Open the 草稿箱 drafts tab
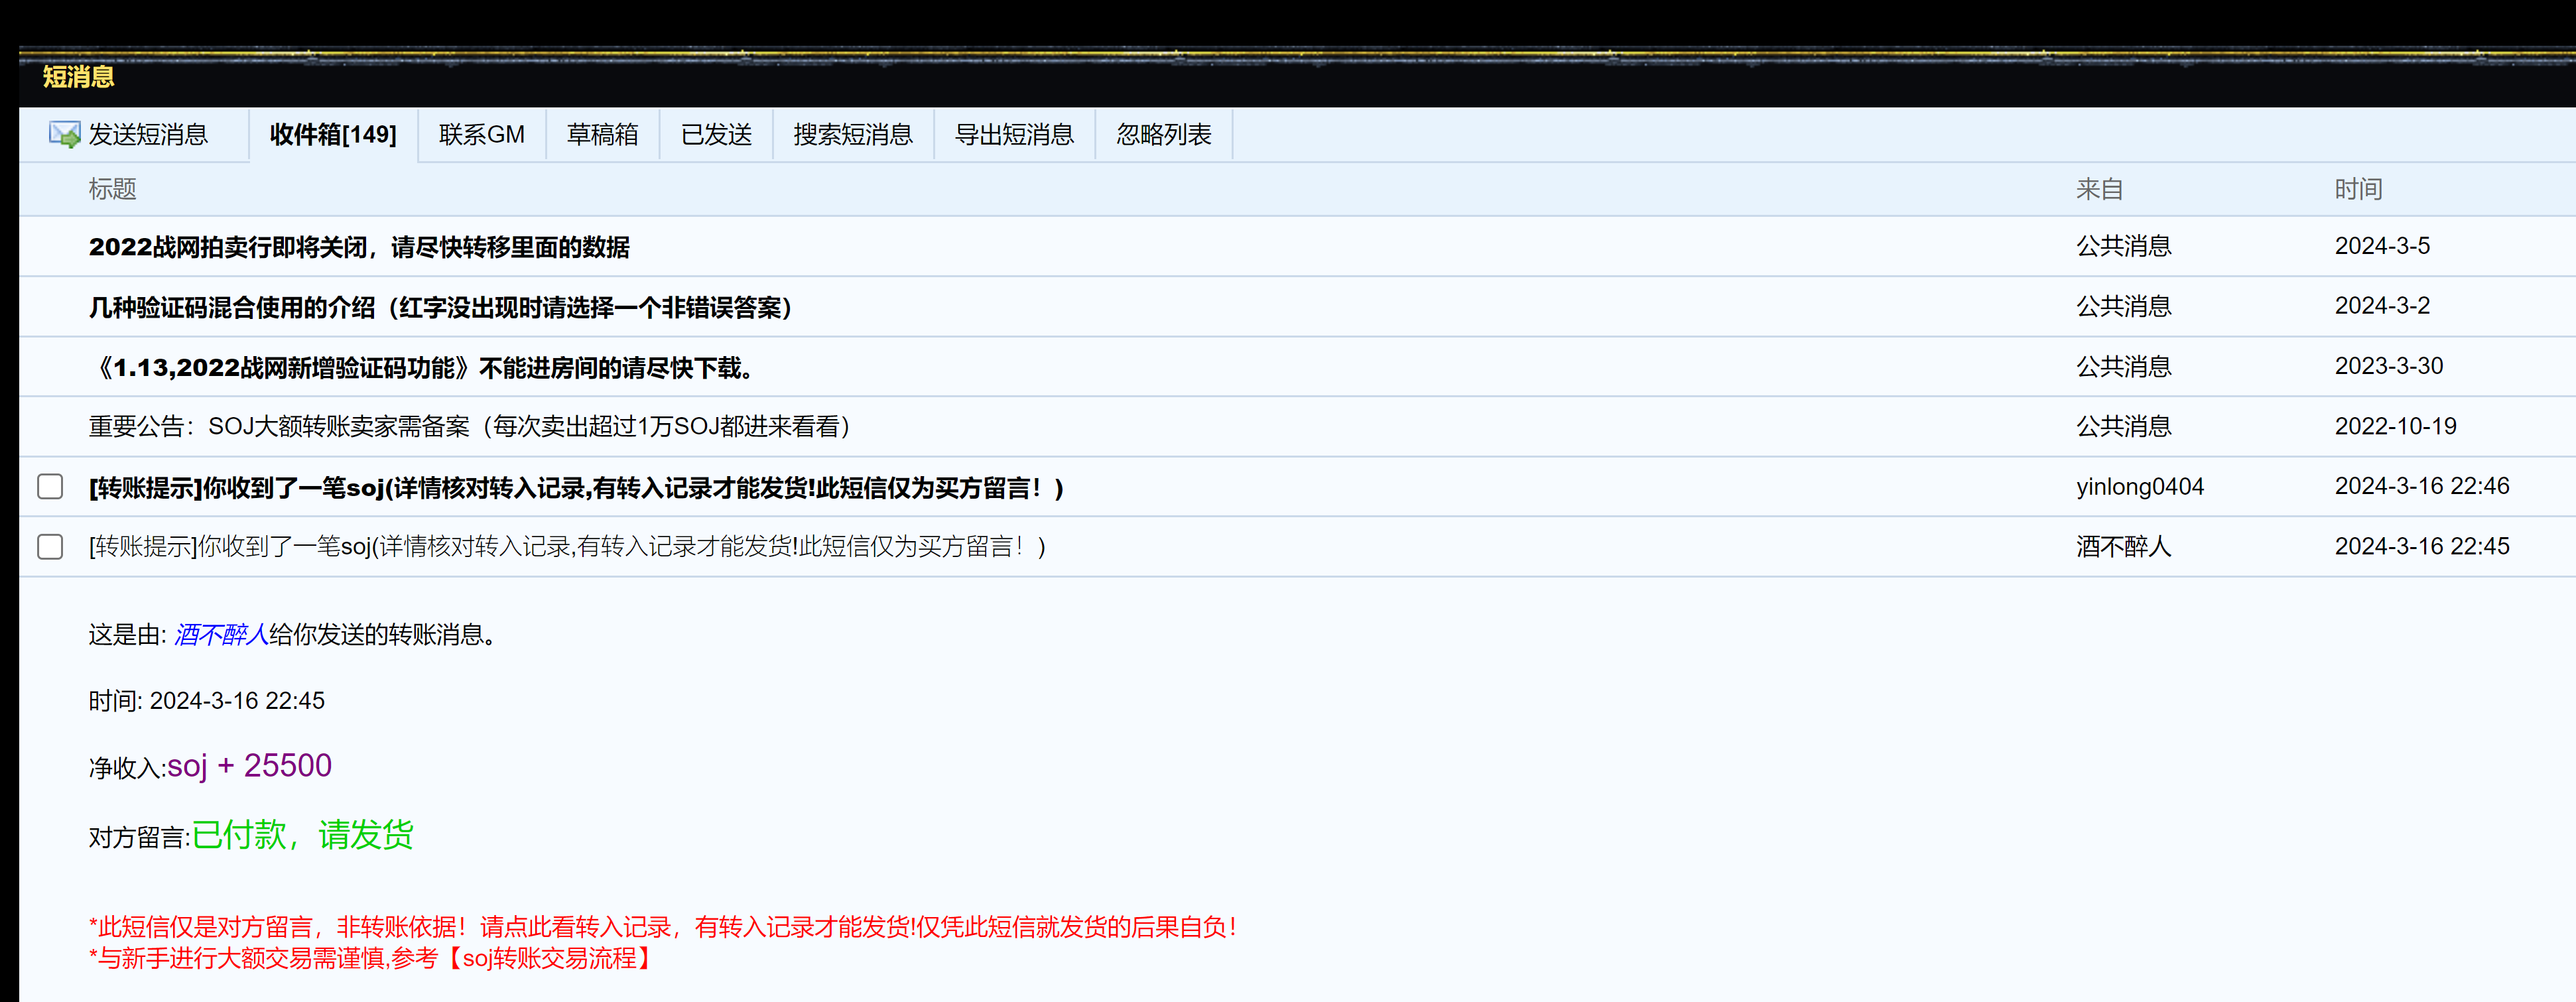The width and height of the screenshot is (2576, 1002). click(602, 135)
